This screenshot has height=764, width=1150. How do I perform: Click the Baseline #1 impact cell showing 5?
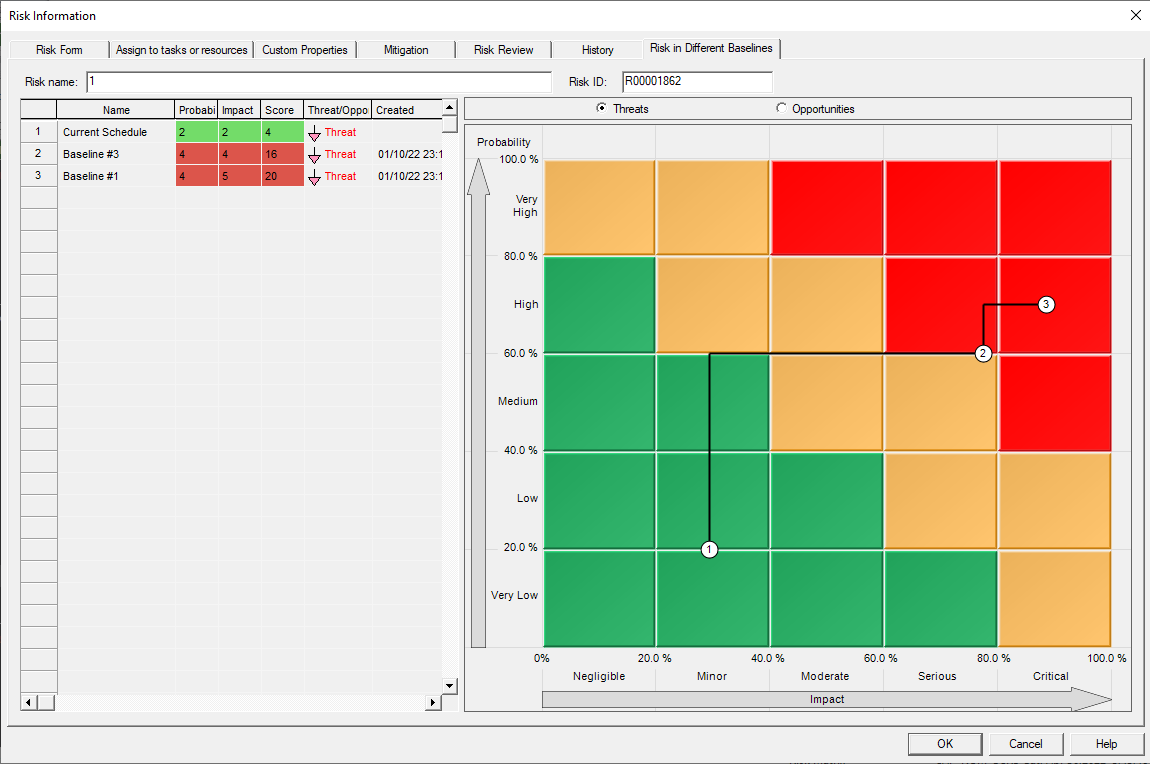coord(239,176)
